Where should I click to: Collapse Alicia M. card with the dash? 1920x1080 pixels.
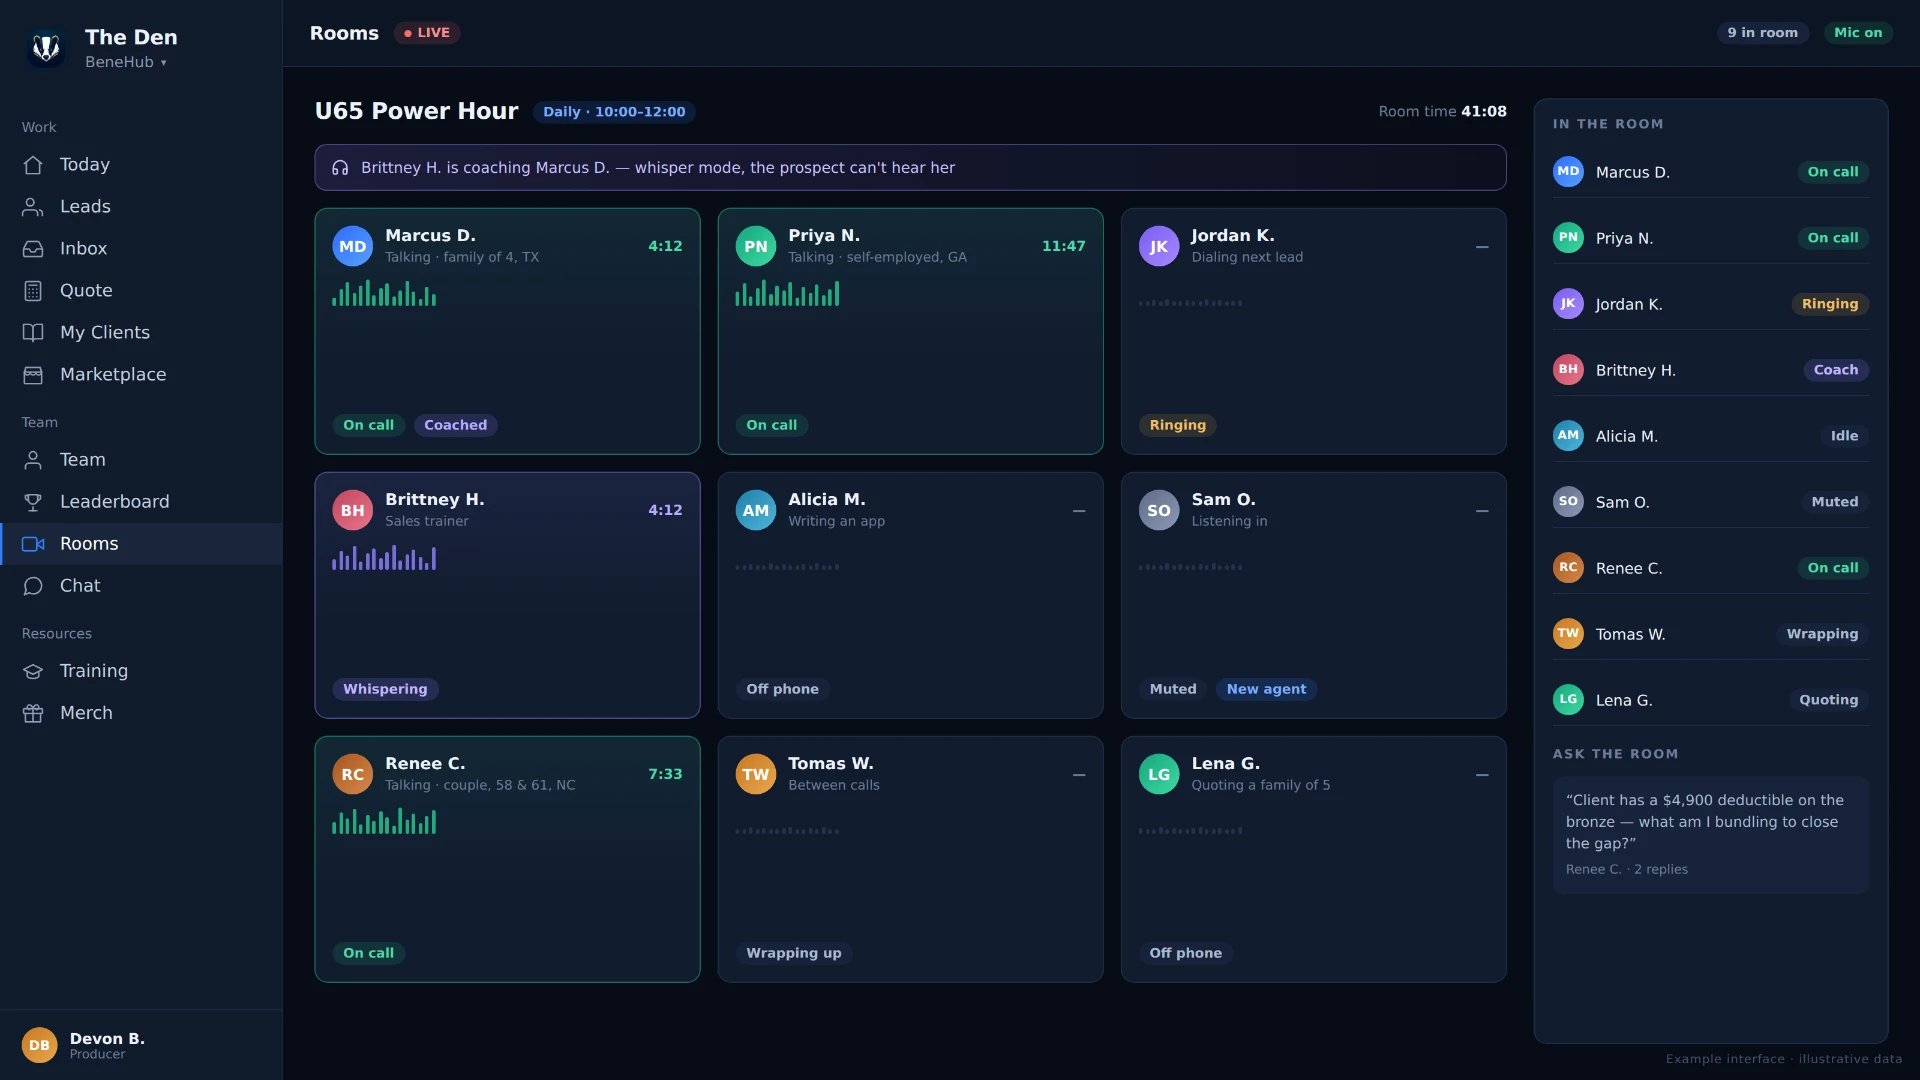pyautogui.click(x=1079, y=511)
